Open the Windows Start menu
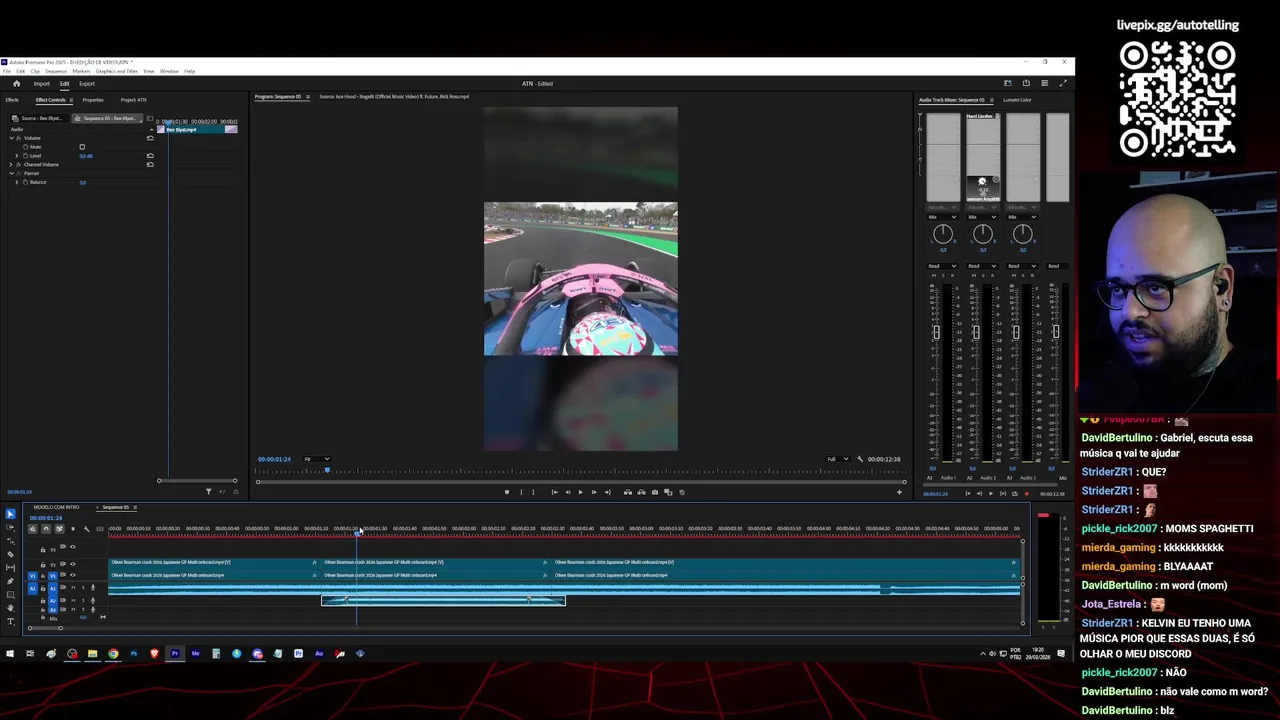Image resolution: width=1280 pixels, height=720 pixels. click(x=10, y=654)
